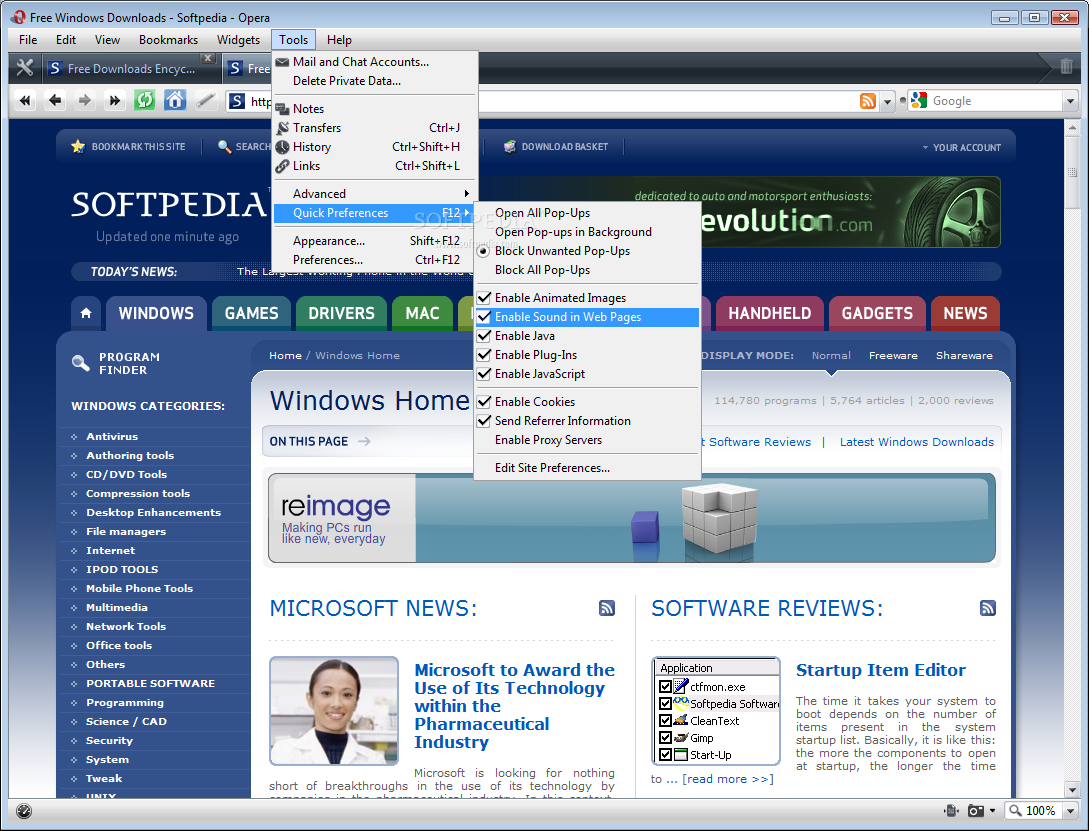
Task: Click the camera icon in status bar
Action: 976,811
